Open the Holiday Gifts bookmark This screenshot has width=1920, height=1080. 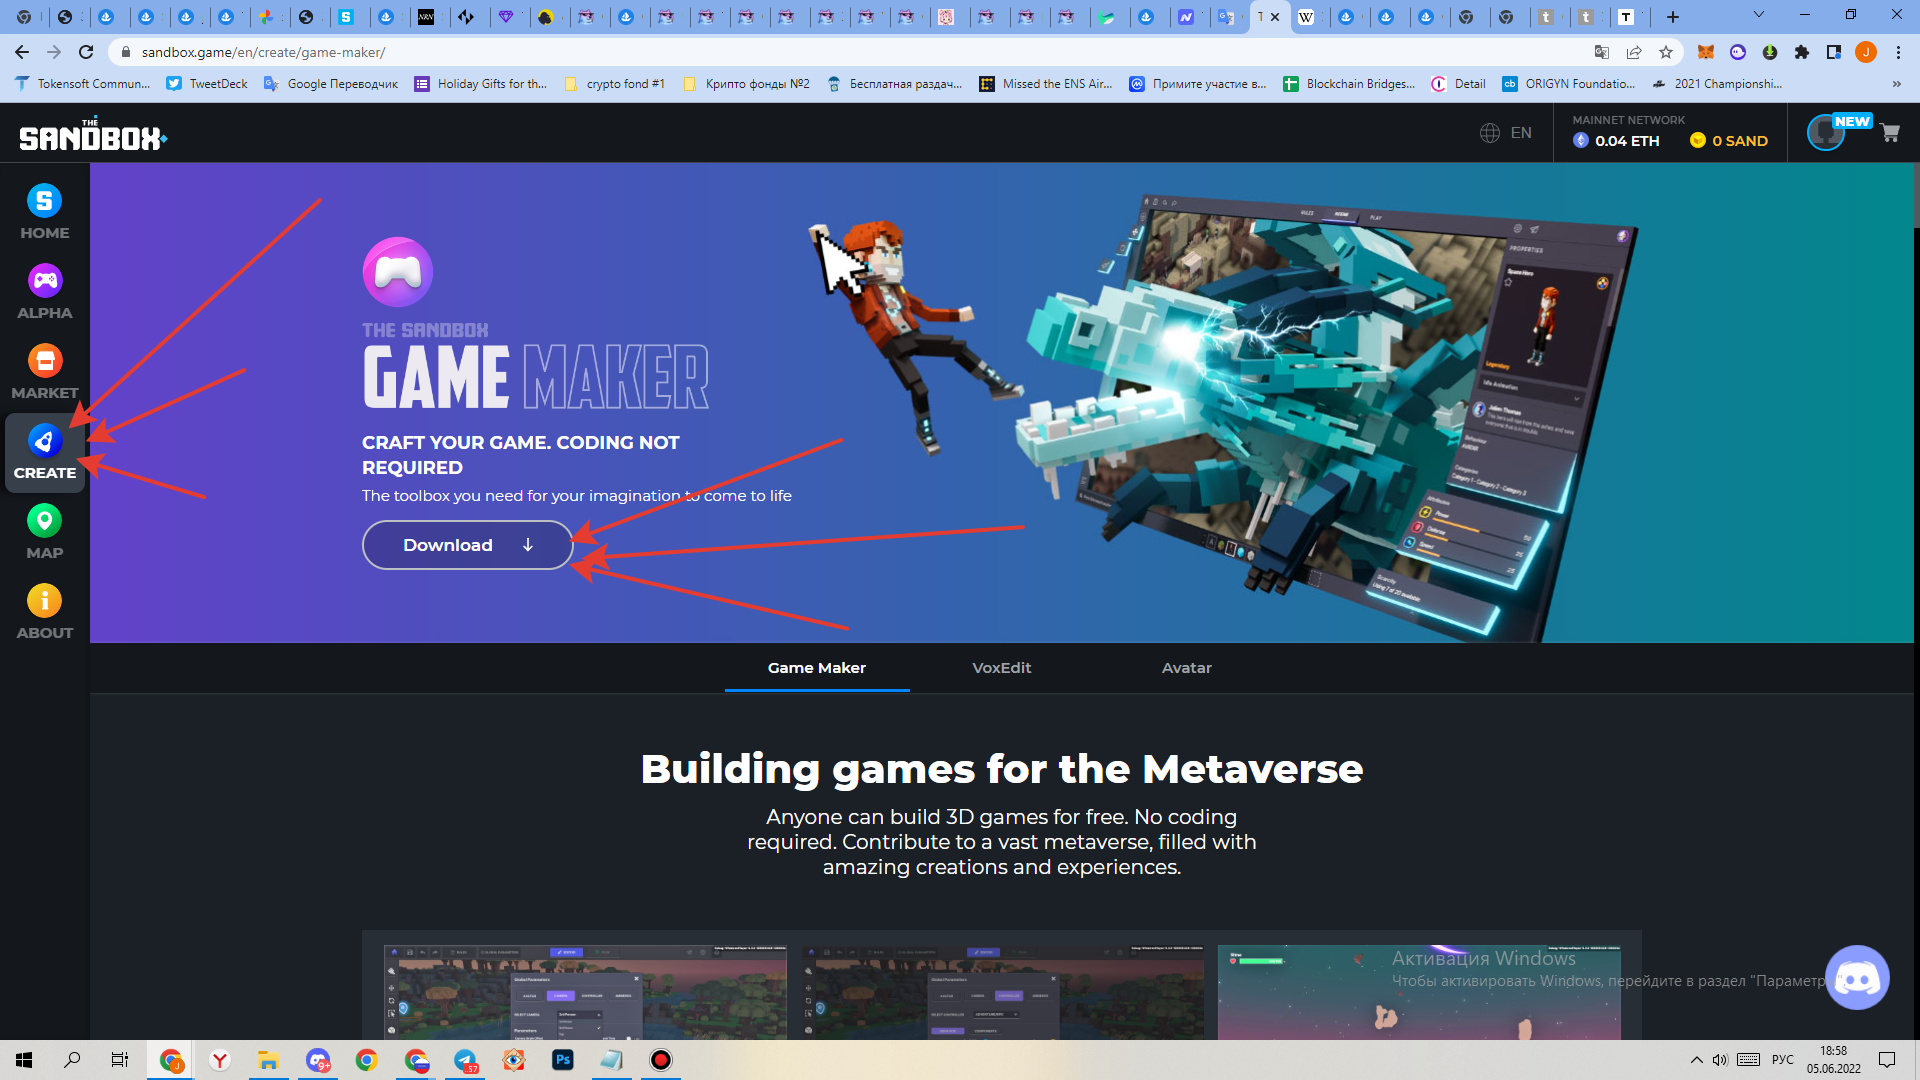[481, 84]
